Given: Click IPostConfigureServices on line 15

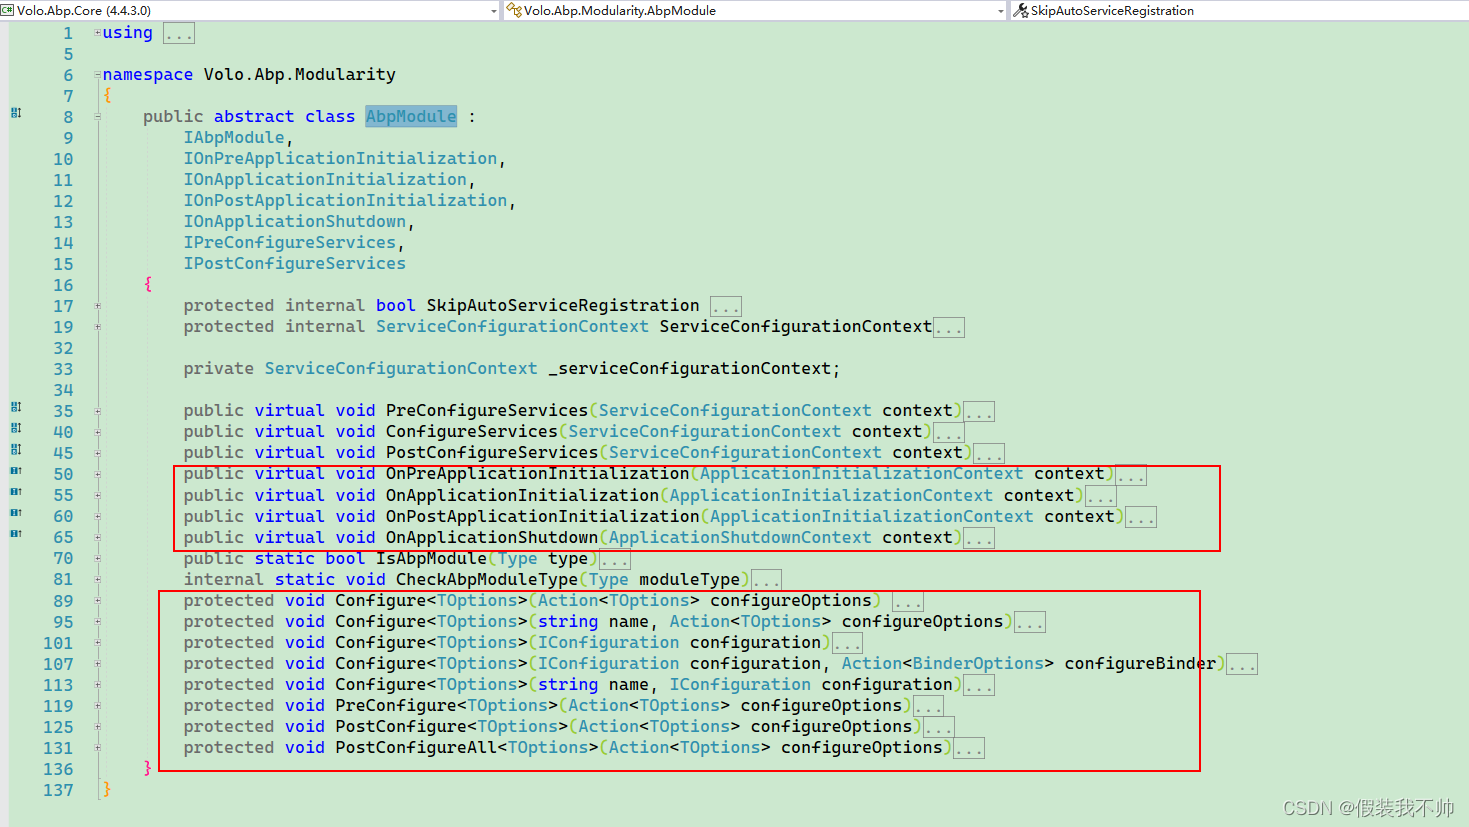Looking at the screenshot, I should pos(295,263).
